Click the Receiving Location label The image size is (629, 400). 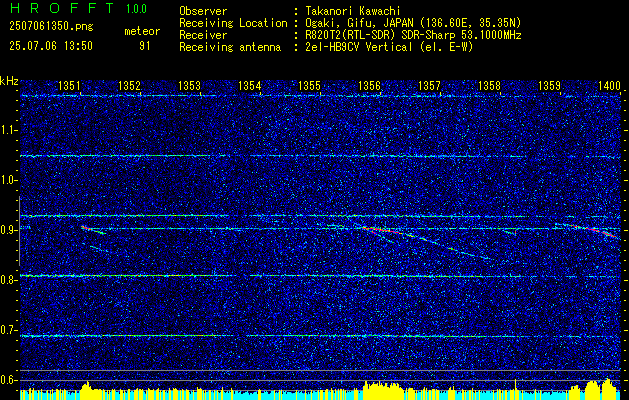pos(233,23)
